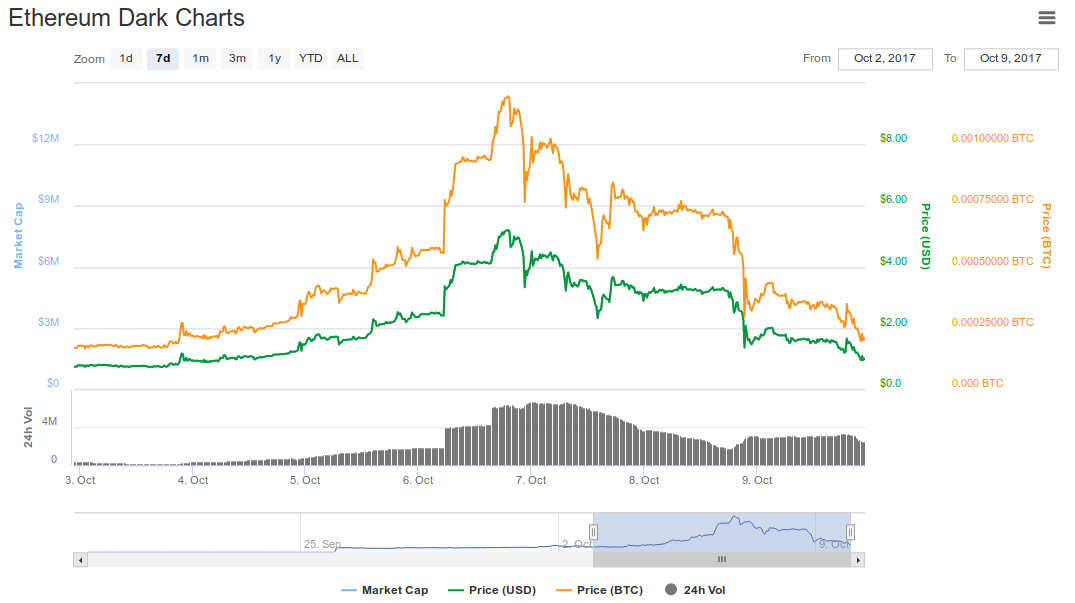Switch zoom to 1m
The height and width of the screenshot is (603, 1075).
click(x=200, y=58)
